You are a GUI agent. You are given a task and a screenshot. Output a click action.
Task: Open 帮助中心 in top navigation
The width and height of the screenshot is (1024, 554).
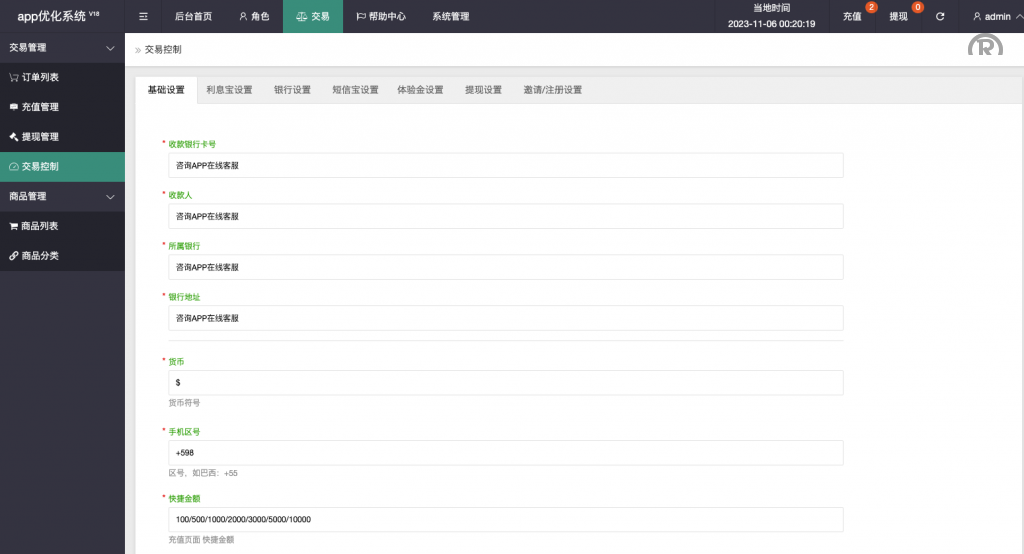point(381,17)
